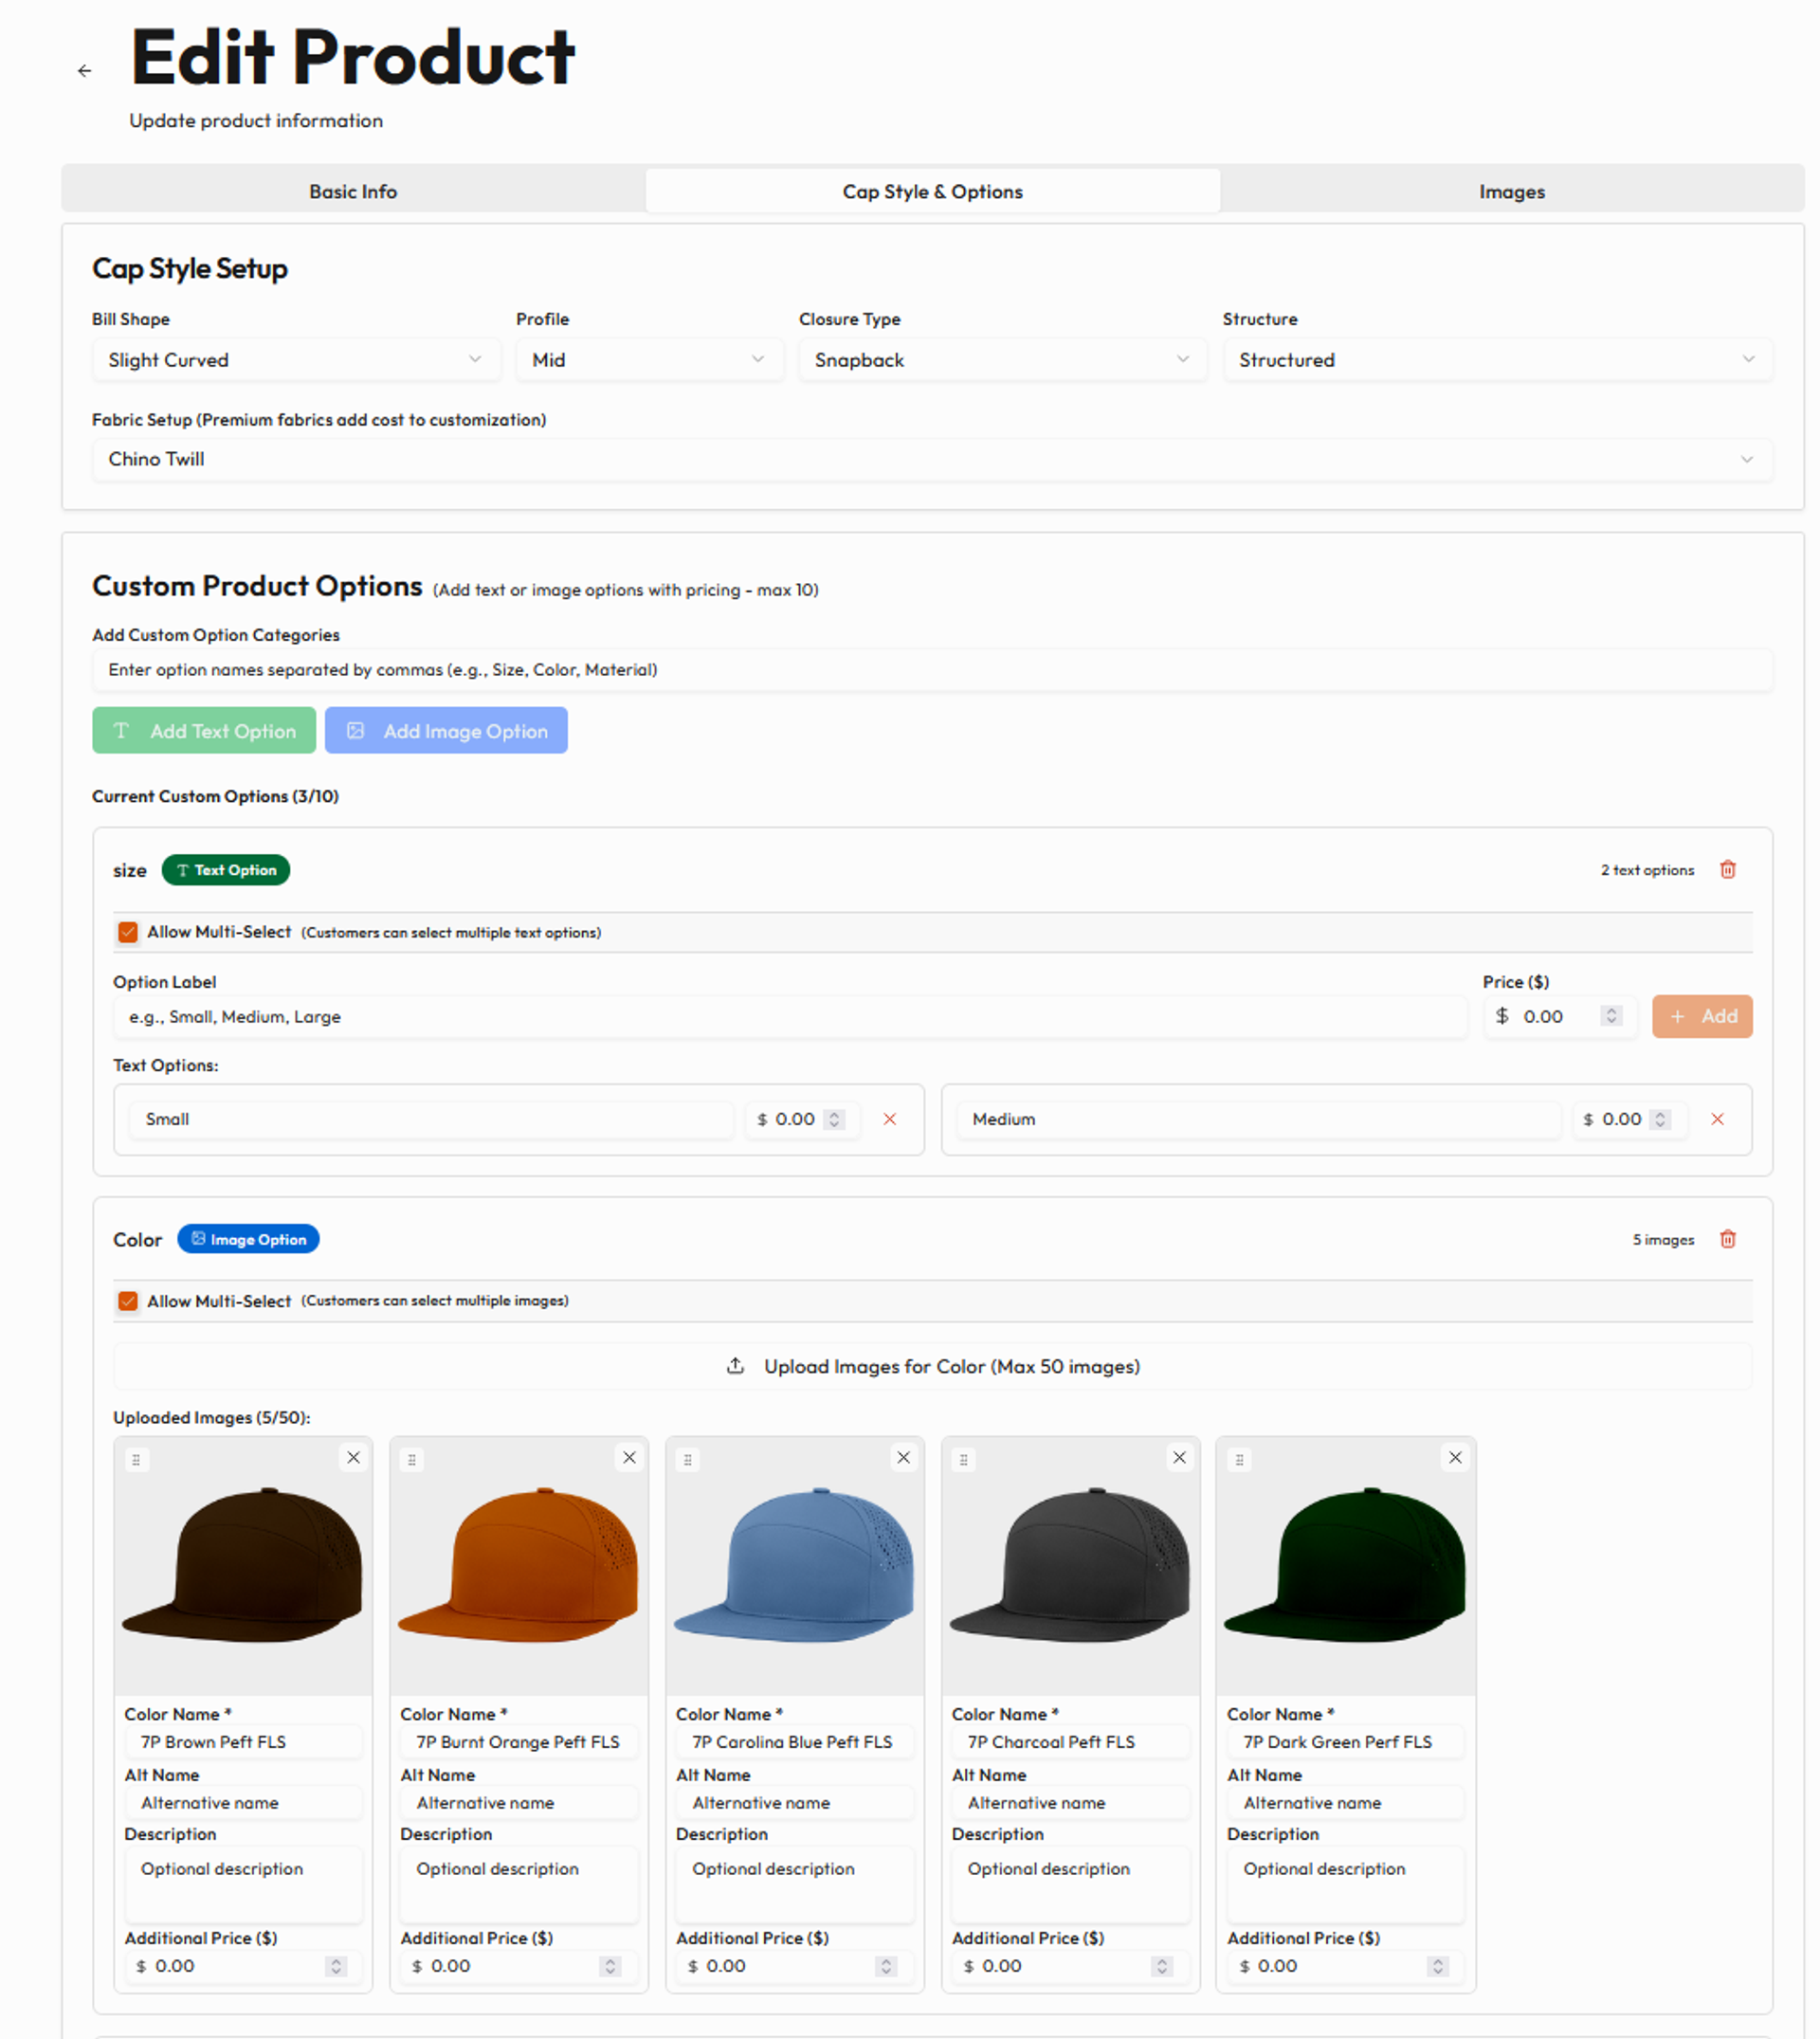
Task: Click the upload icon for Color images
Action: point(735,1366)
